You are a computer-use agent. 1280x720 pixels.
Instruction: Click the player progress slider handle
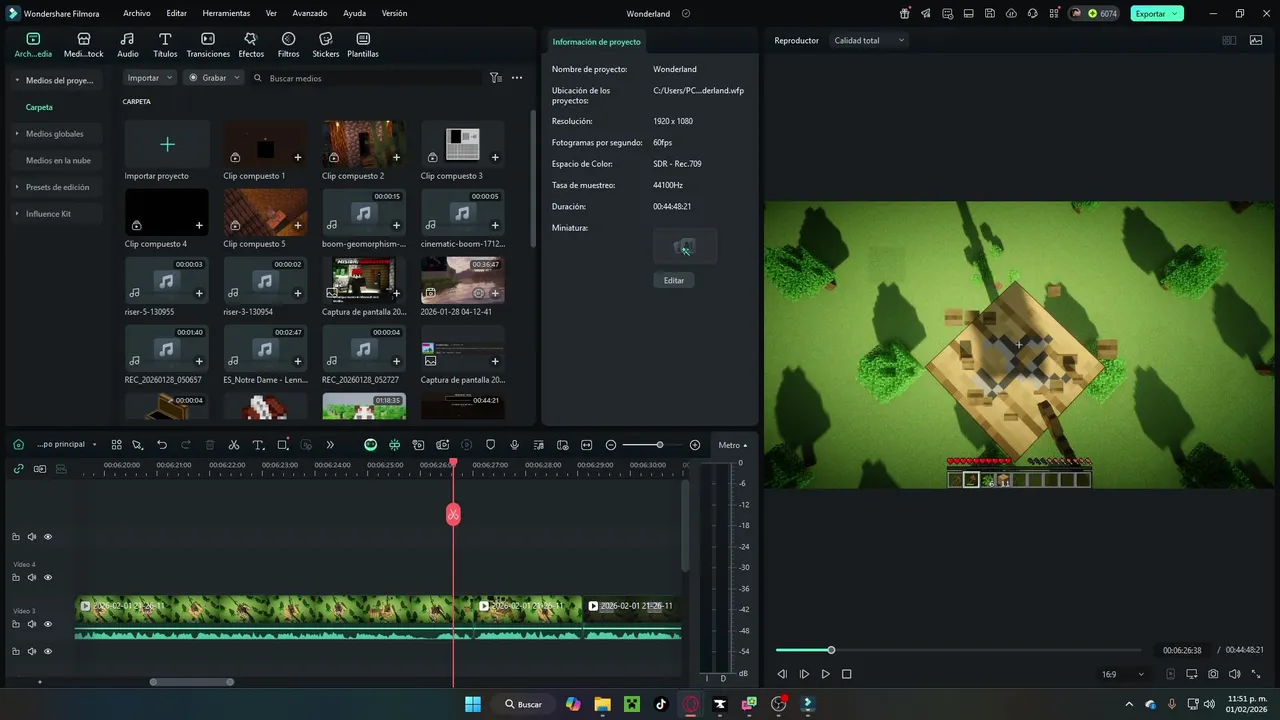[x=831, y=650]
